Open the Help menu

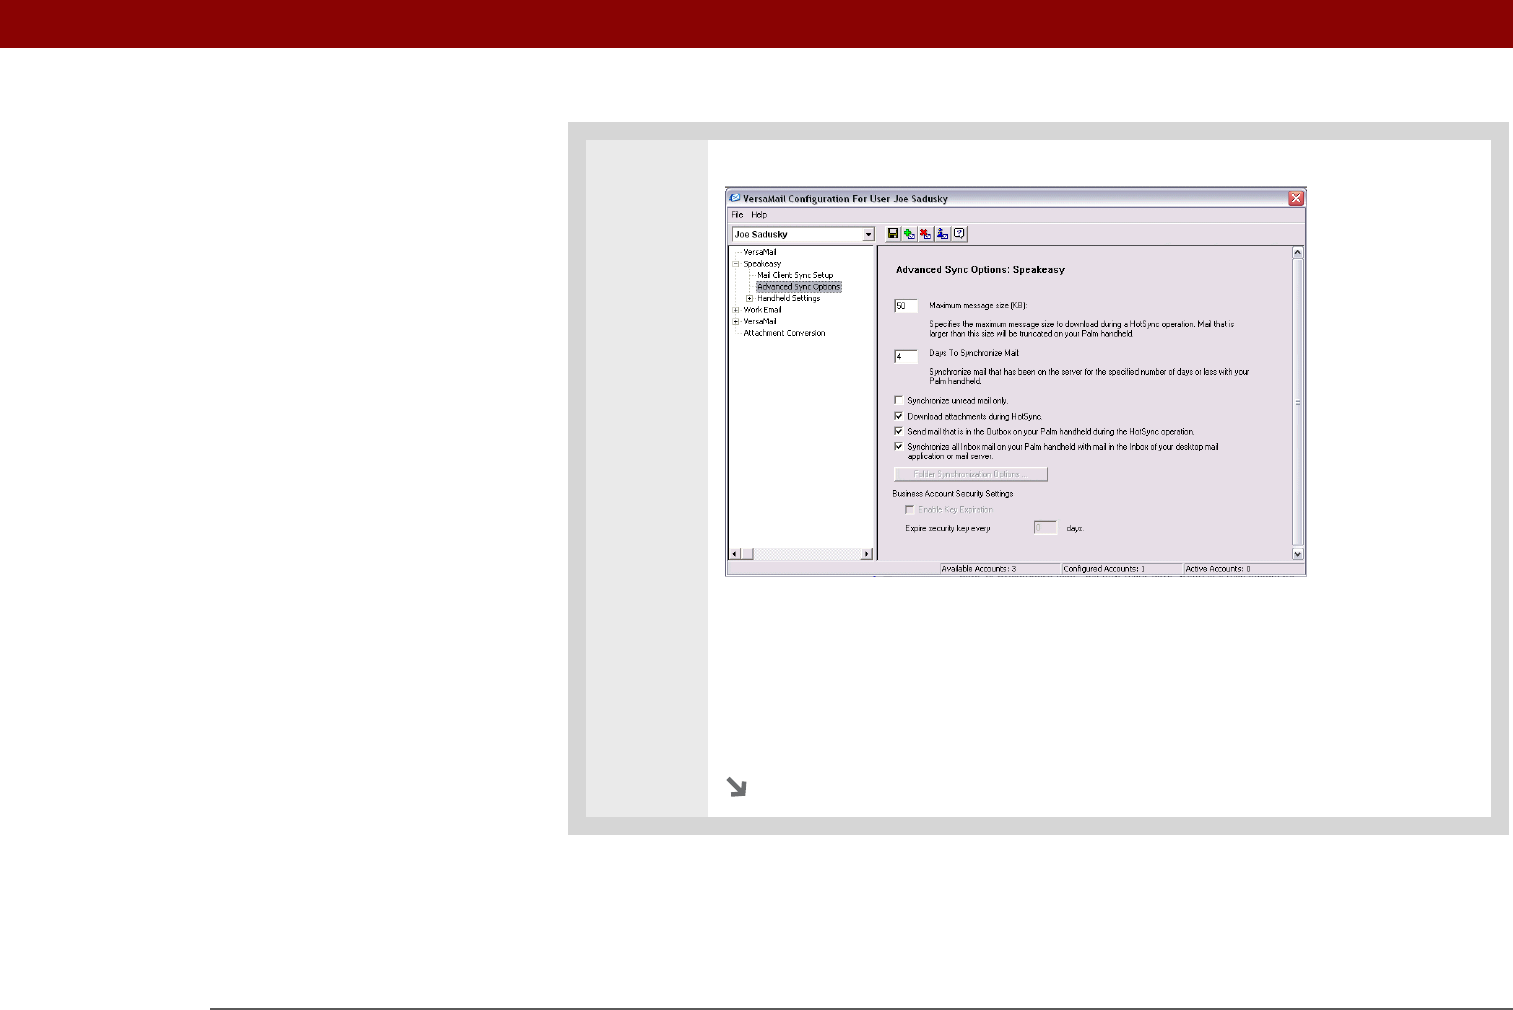(759, 215)
